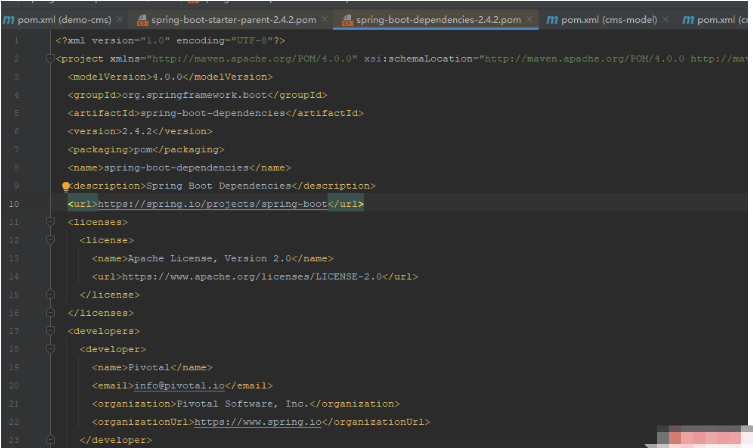The width and height of the screenshot is (753, 448).
Task: Click the yellow intention lightbulb icon
Action: (x=66, y=186)
